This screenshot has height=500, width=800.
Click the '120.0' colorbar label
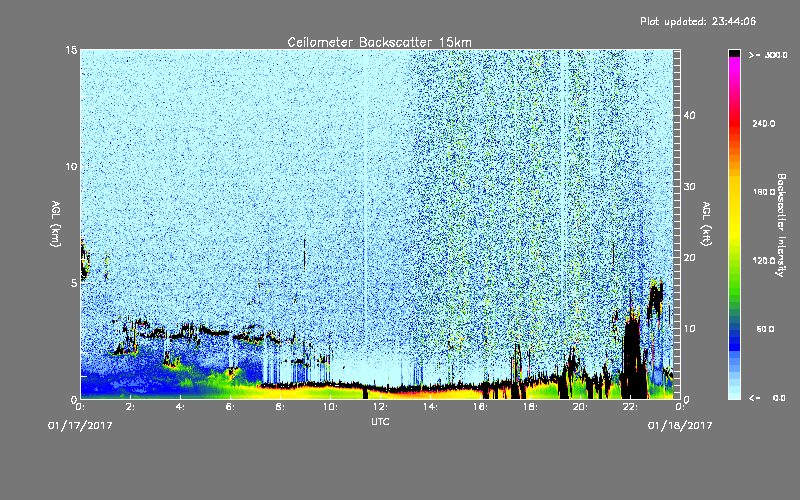click(764, 260)
